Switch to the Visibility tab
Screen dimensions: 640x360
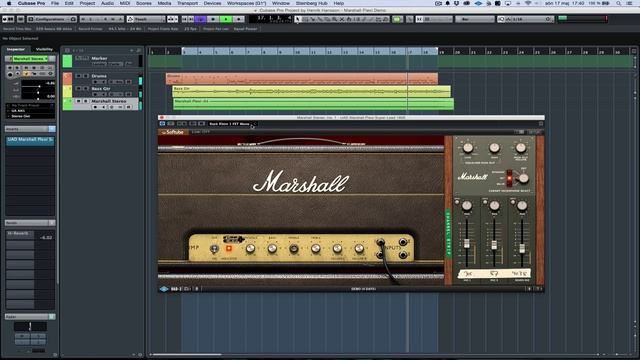click(44, 49)
